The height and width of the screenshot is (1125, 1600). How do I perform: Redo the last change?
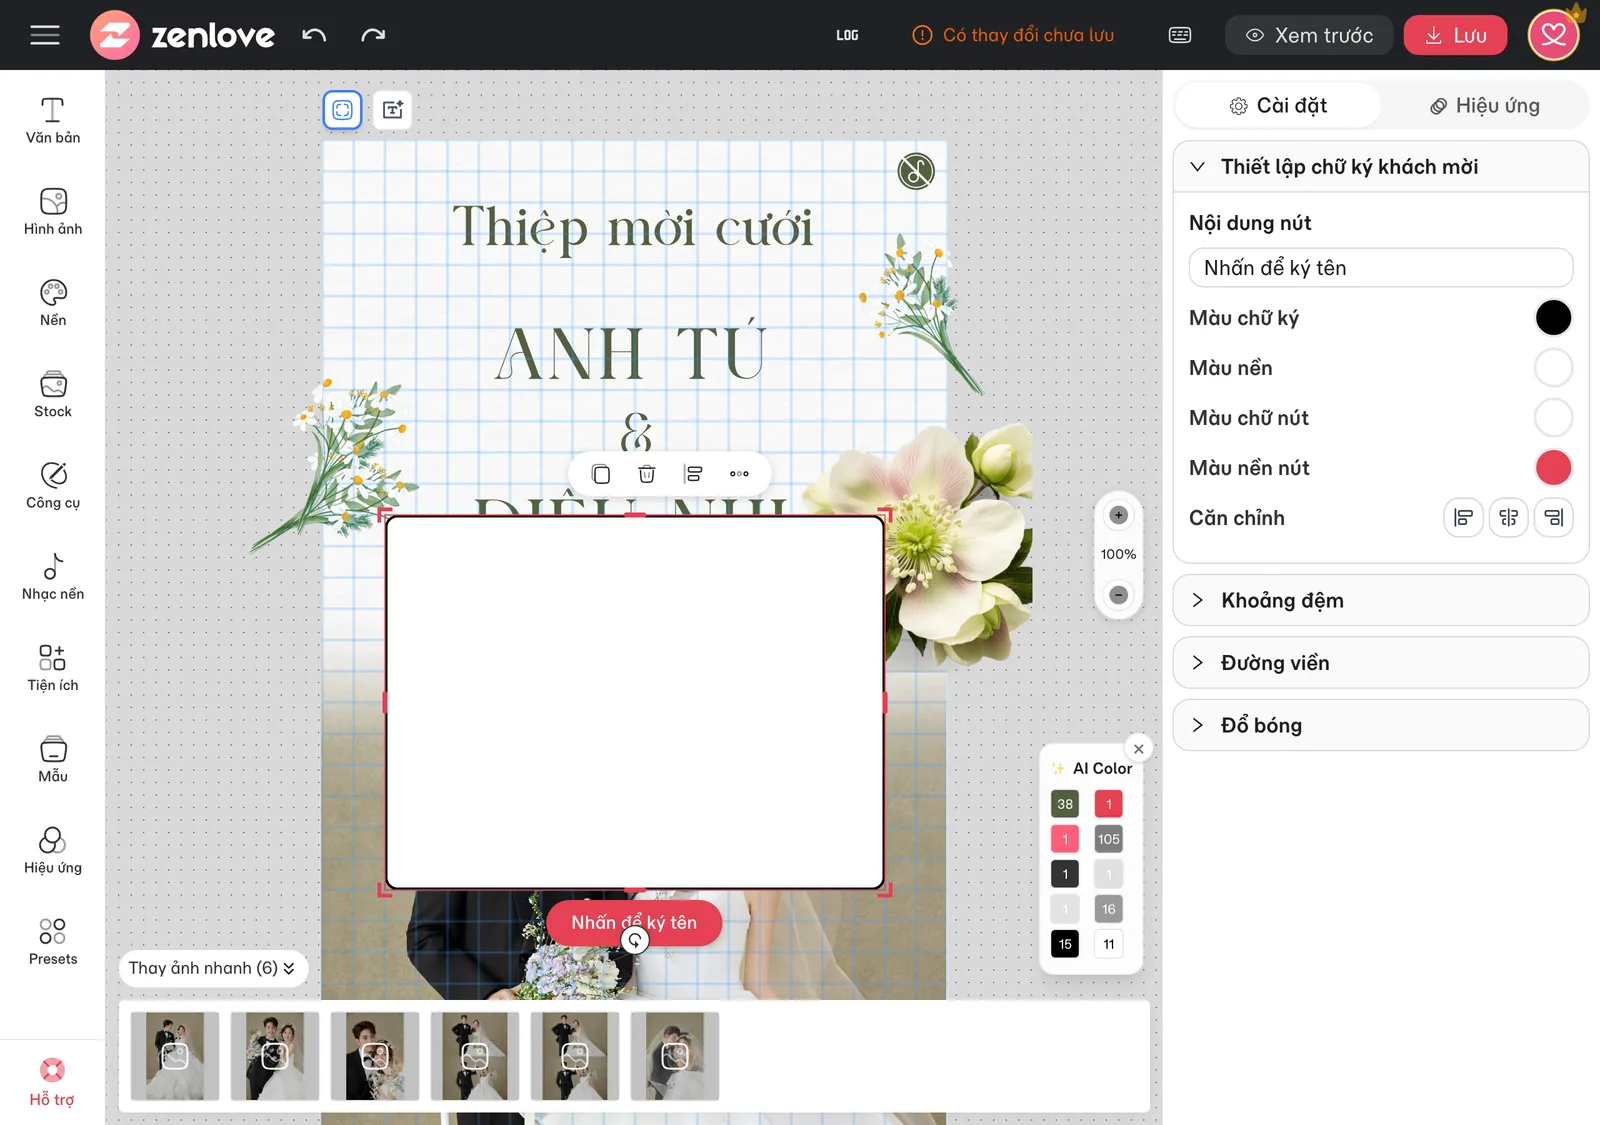[373, 35]
